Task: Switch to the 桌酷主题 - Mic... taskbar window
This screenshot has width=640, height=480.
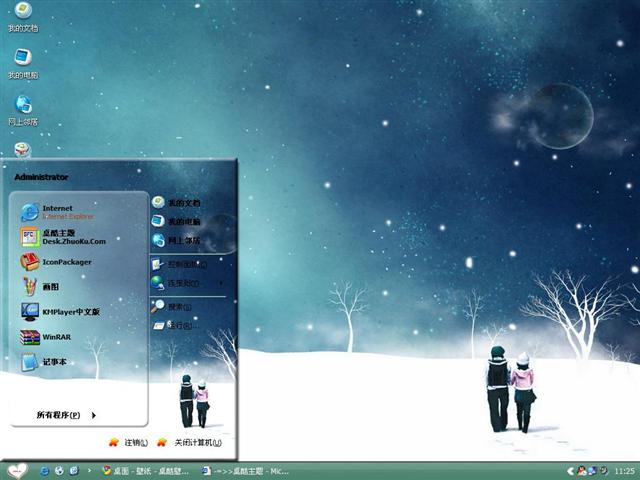Action: pos(246,471)
